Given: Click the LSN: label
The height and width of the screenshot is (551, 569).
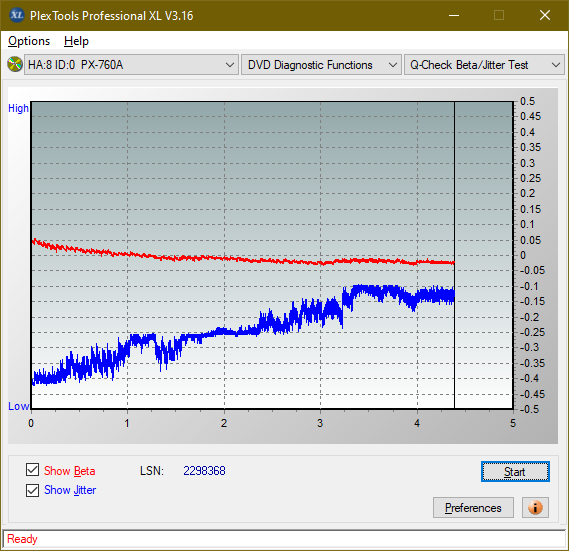Looking at the screenshot, I should pyautogui.click(x=152, y=471).
